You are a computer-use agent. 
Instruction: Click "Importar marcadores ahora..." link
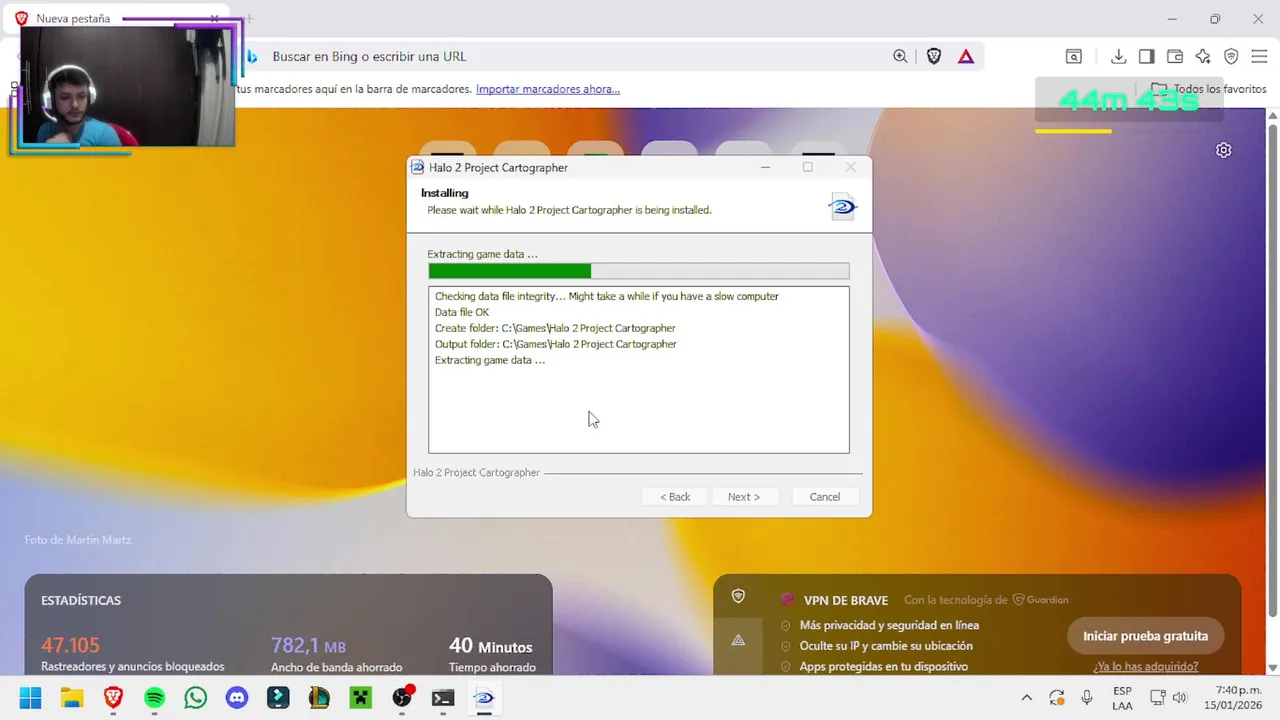tap(548, 89)
